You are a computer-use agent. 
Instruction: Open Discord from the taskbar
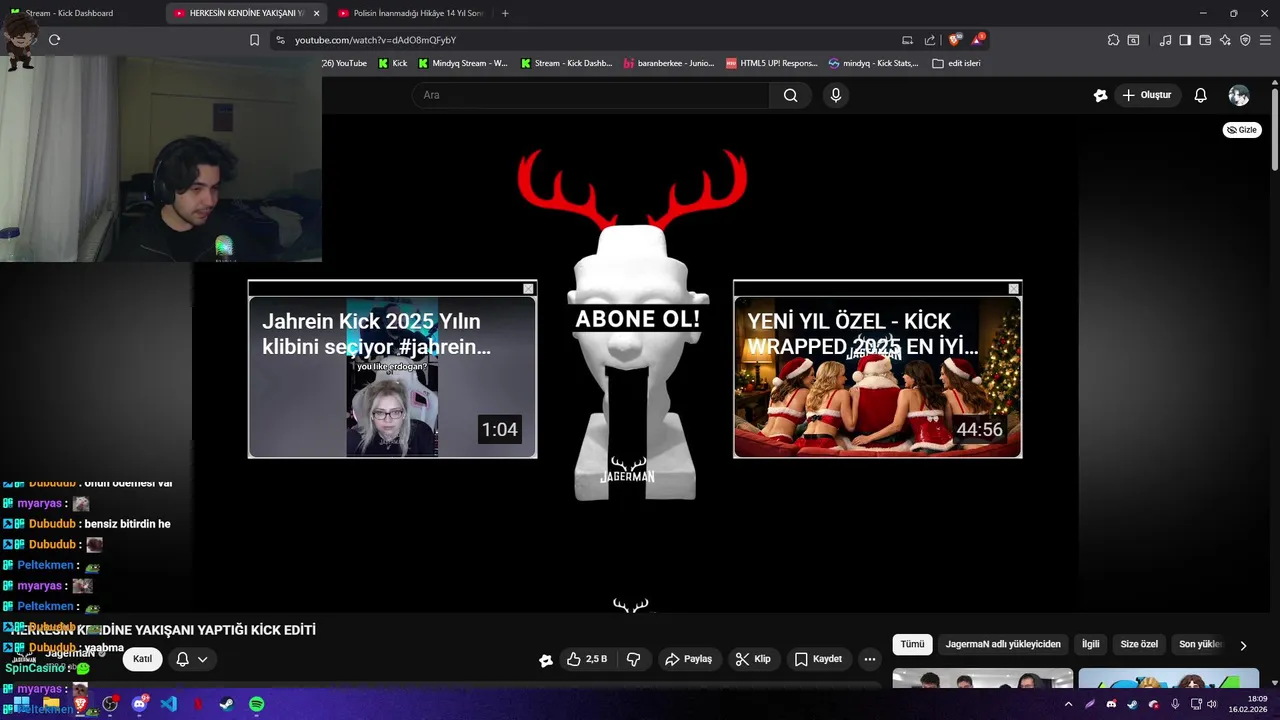click(x=140, y=704)
